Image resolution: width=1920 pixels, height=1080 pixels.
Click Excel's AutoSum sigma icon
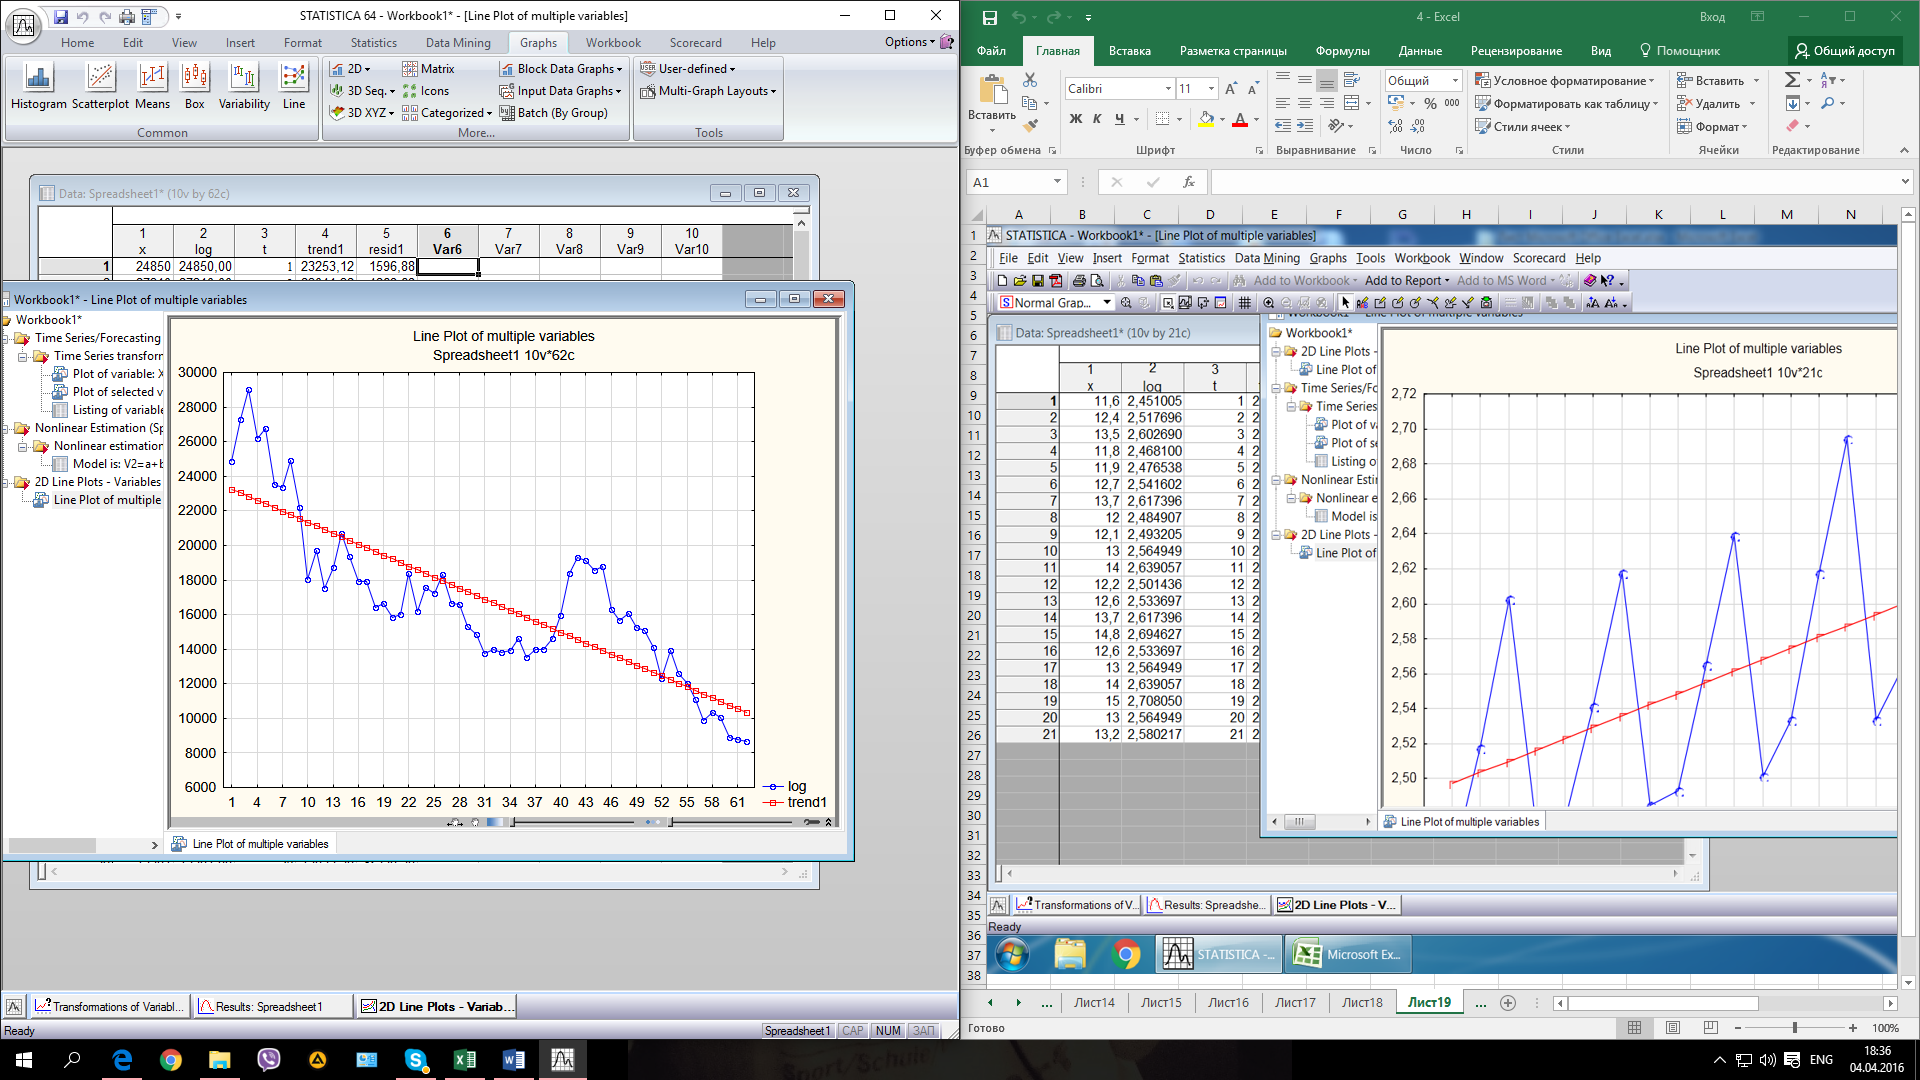click(x=1792, y=80)
